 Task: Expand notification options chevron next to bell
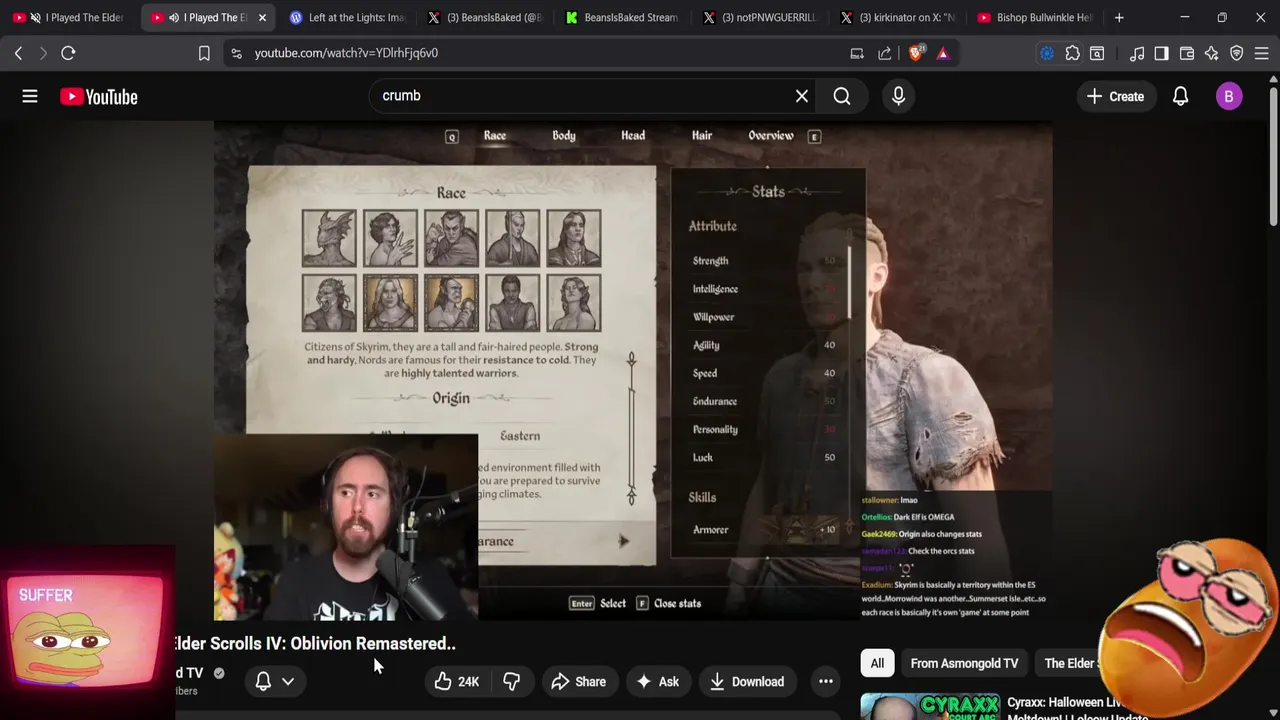288,682
